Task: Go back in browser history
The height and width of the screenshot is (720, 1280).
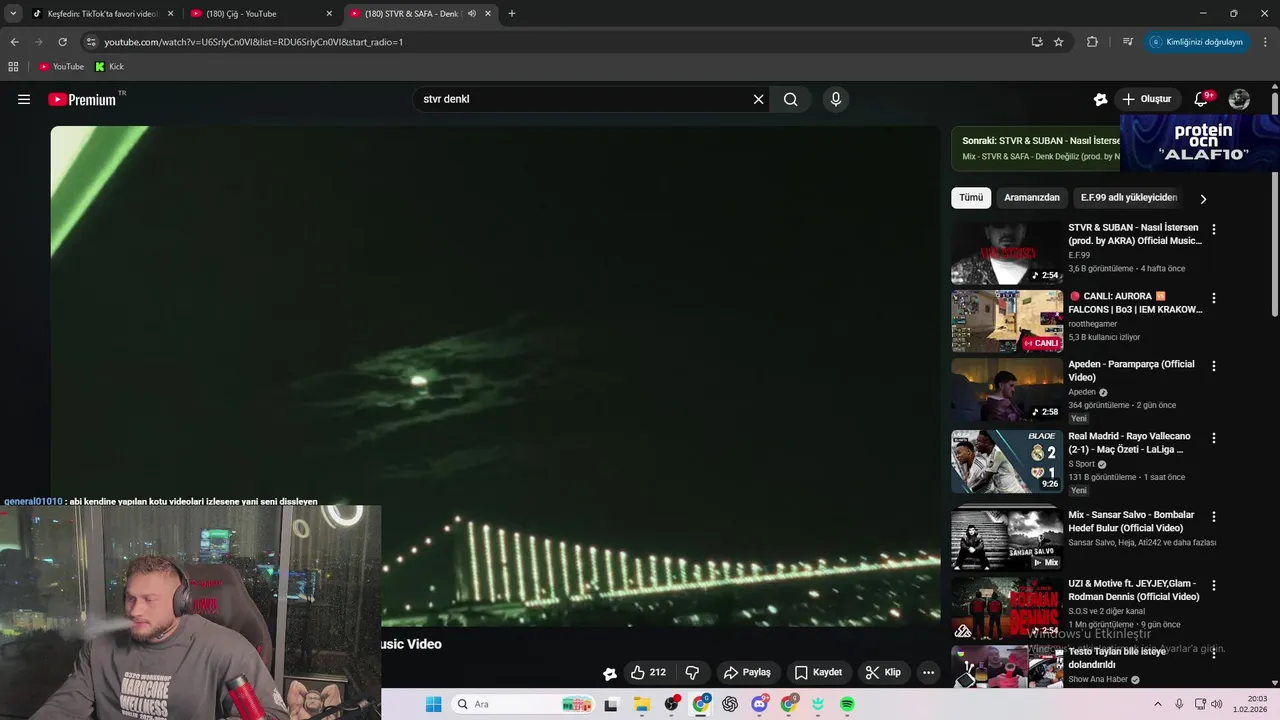Action: (14, 42)
